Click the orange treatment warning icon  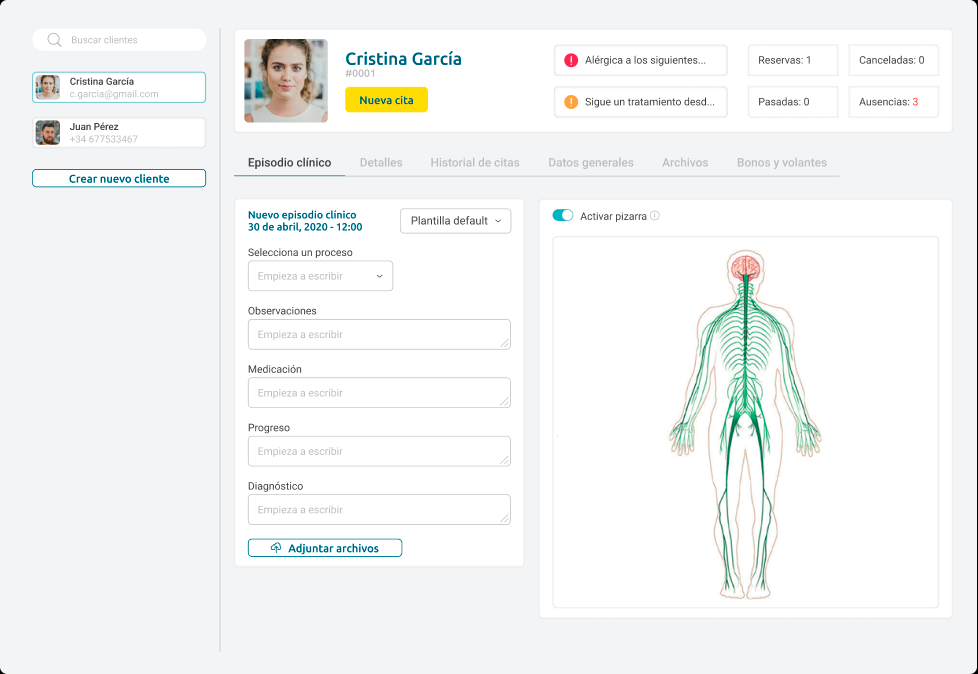coord(571,102)
